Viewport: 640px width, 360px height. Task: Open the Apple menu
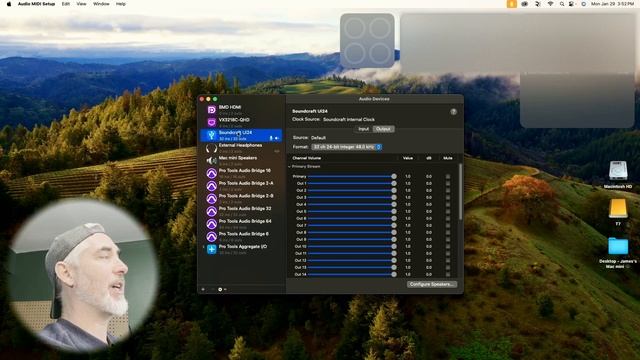(x=9, y=4)
